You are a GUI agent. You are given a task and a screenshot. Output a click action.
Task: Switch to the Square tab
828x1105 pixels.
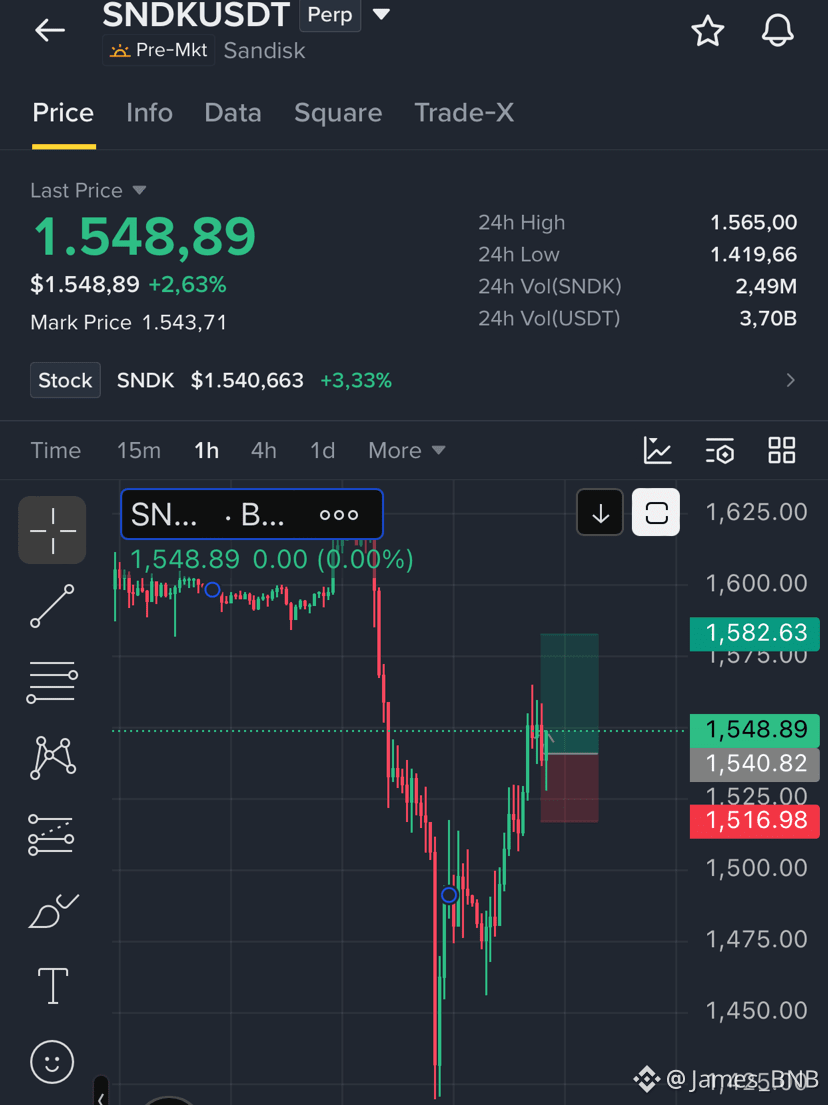pos(338,113)
